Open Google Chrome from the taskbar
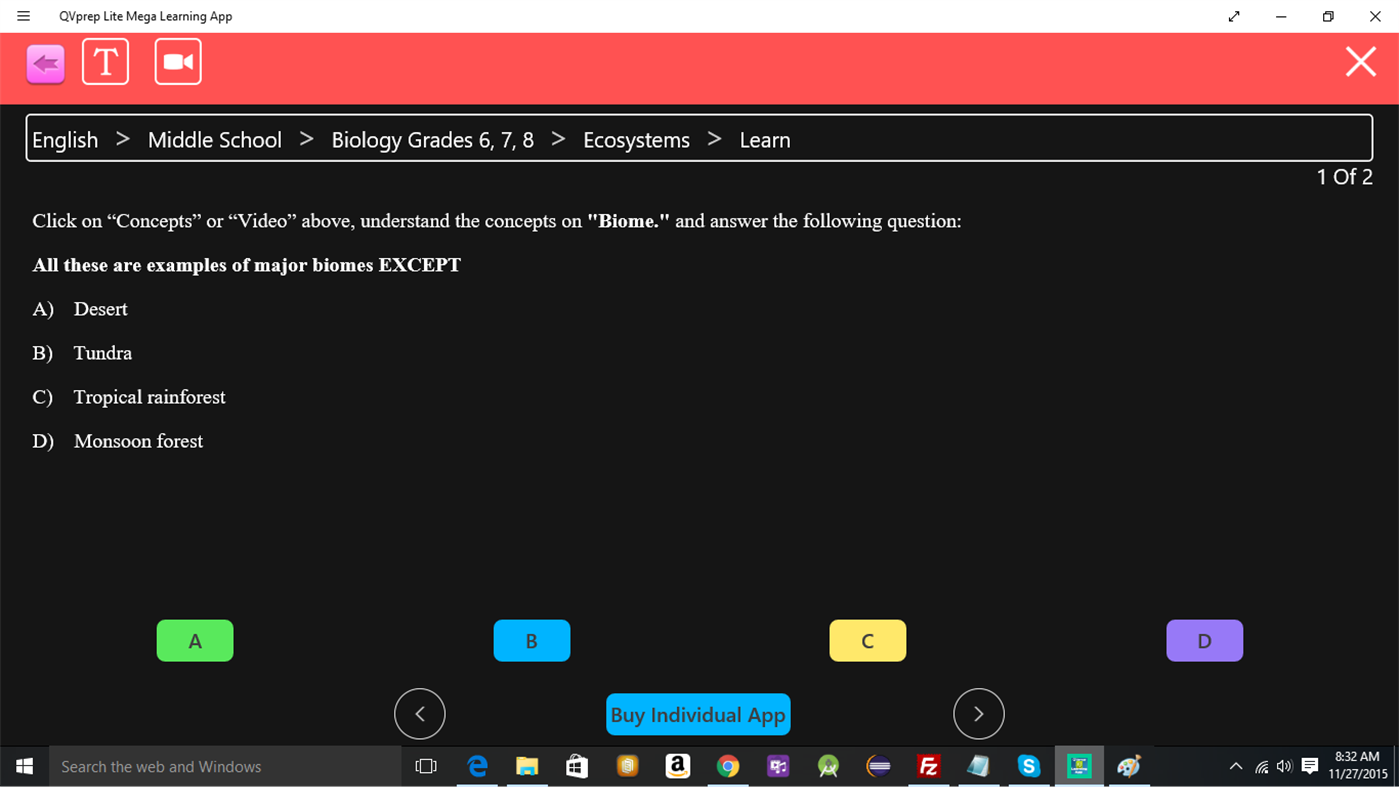 pyautogui.click(x=728, y=766)
